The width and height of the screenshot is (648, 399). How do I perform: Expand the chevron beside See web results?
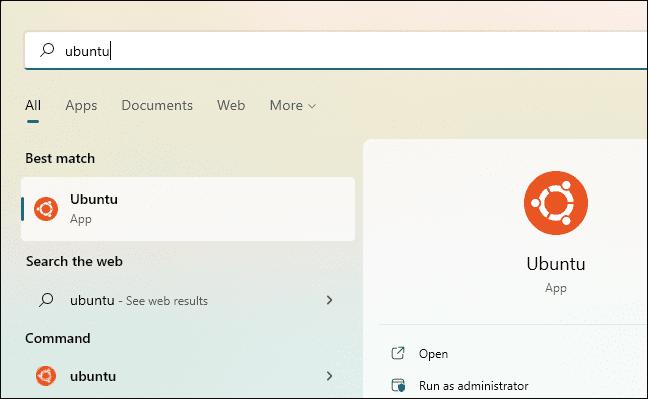(x=329, y=300)
